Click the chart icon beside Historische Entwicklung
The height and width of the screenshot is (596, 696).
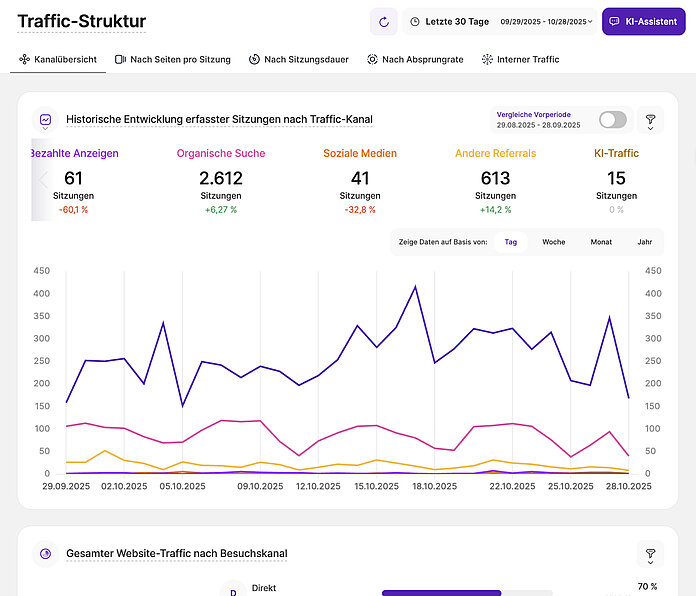(45, 120)
